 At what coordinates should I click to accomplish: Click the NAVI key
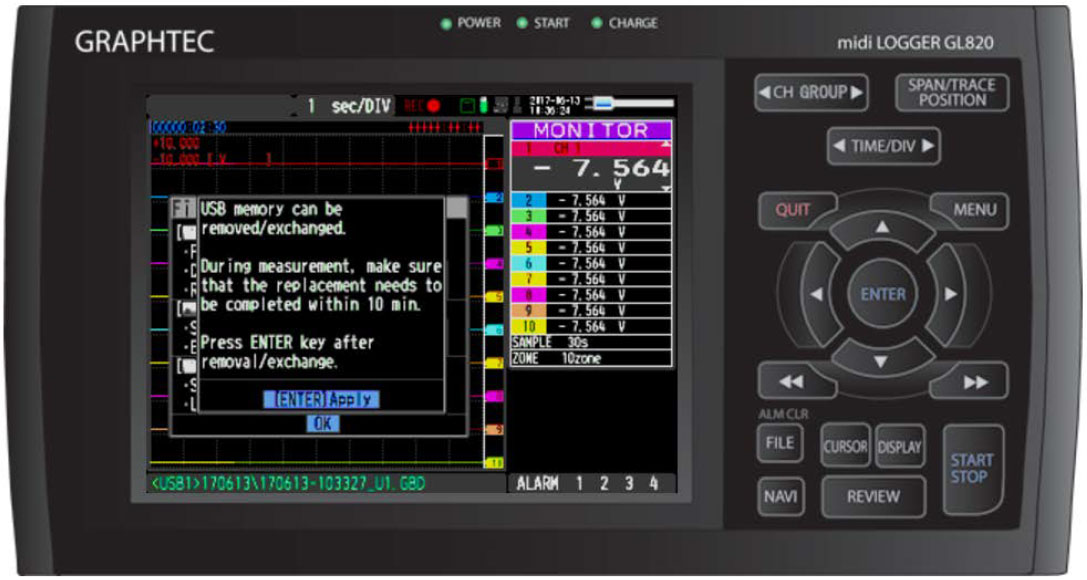781,497
